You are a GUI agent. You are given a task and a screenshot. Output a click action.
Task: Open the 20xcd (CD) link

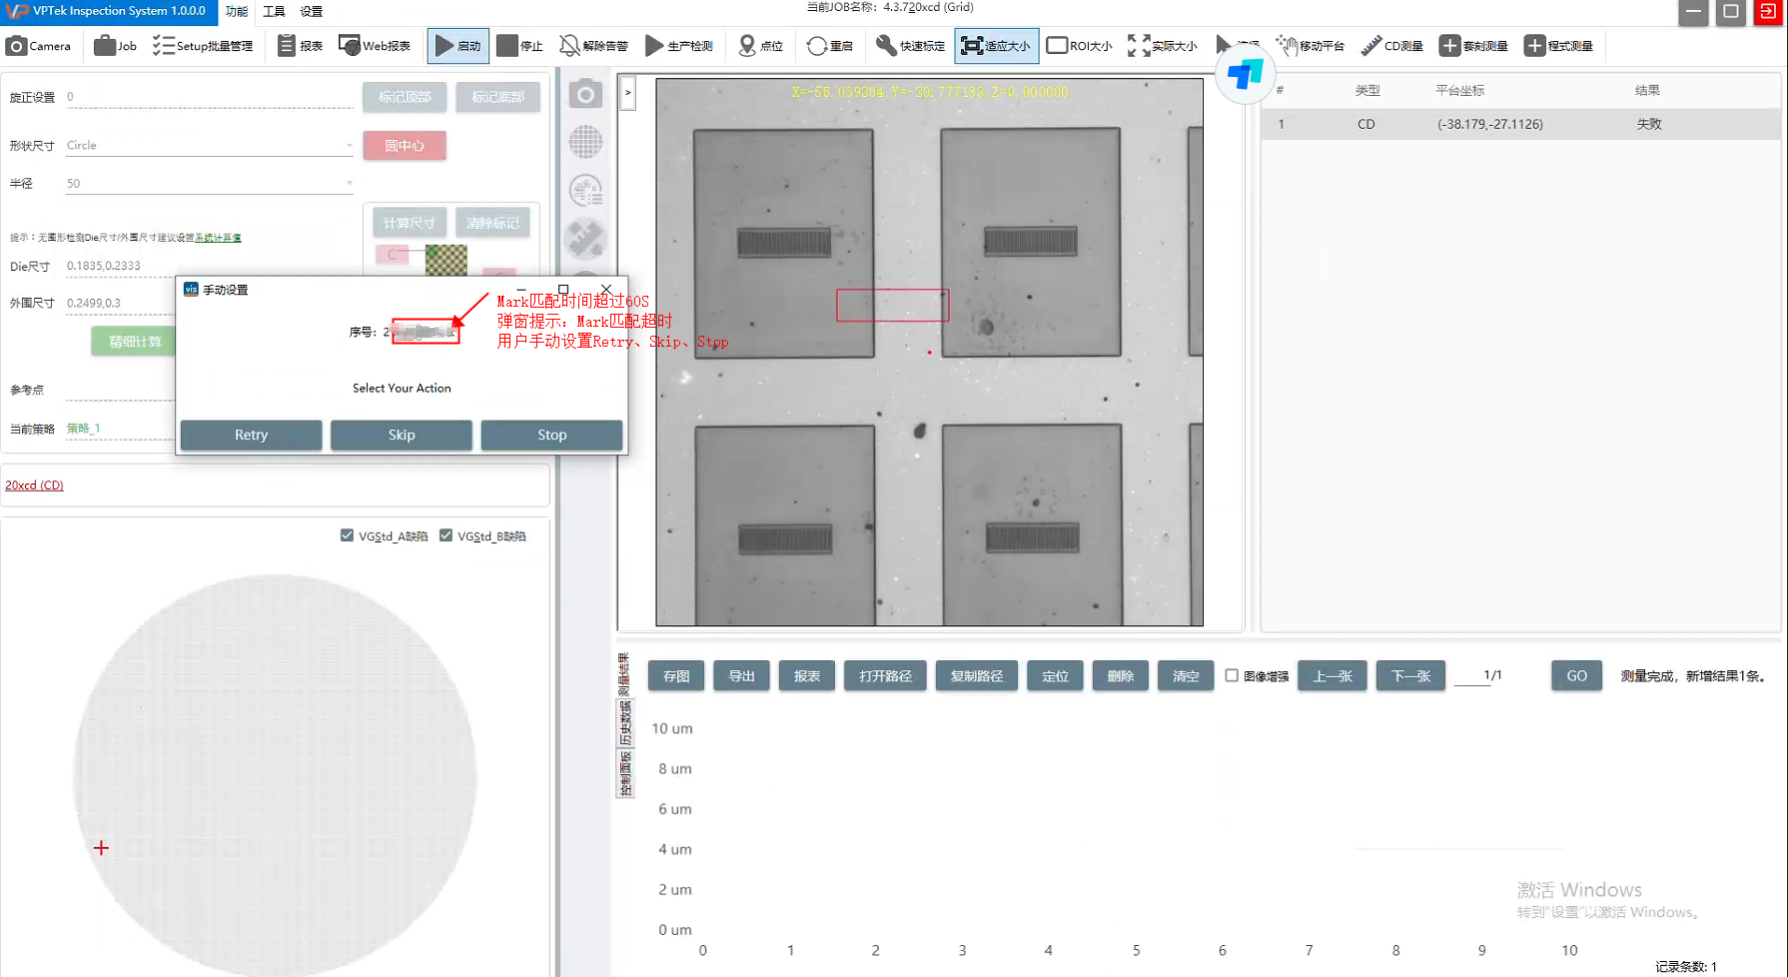point(34,485)
